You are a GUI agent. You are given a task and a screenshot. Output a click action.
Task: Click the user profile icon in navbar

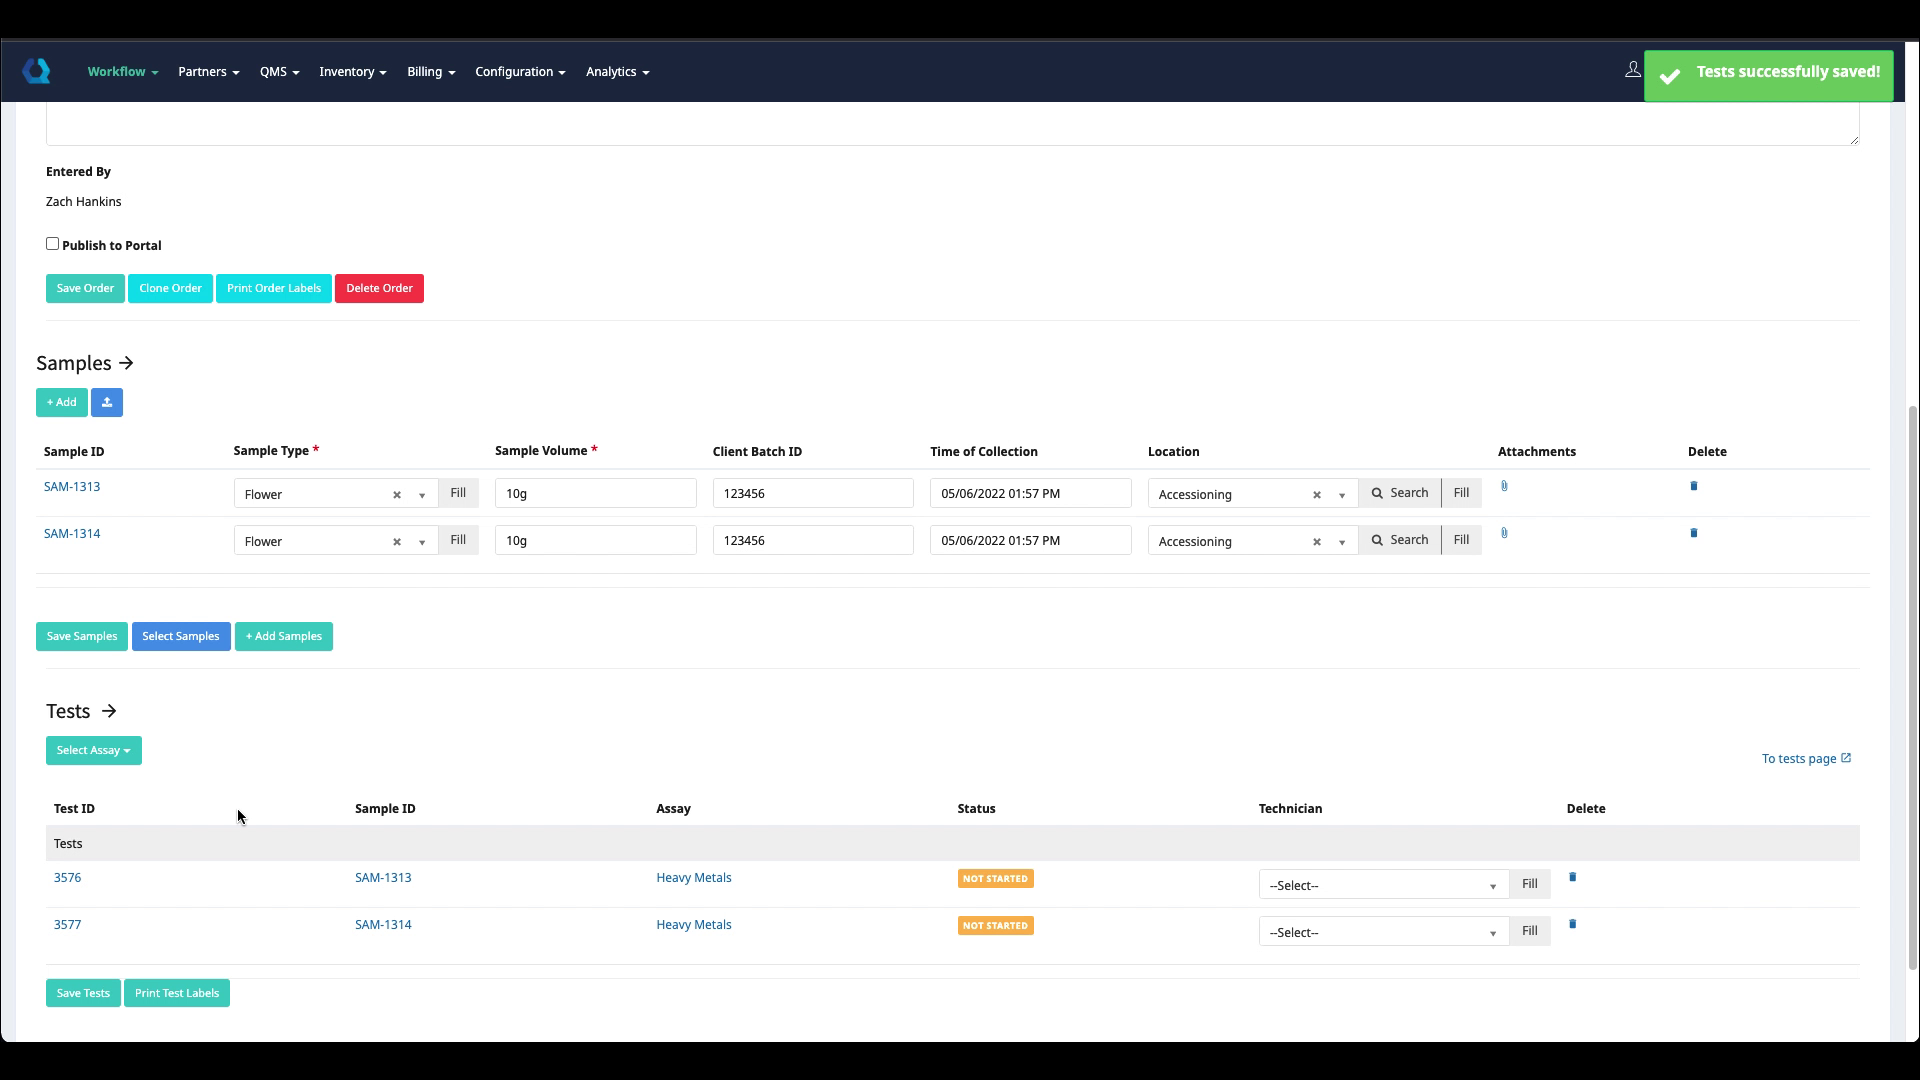point(1632,70)
